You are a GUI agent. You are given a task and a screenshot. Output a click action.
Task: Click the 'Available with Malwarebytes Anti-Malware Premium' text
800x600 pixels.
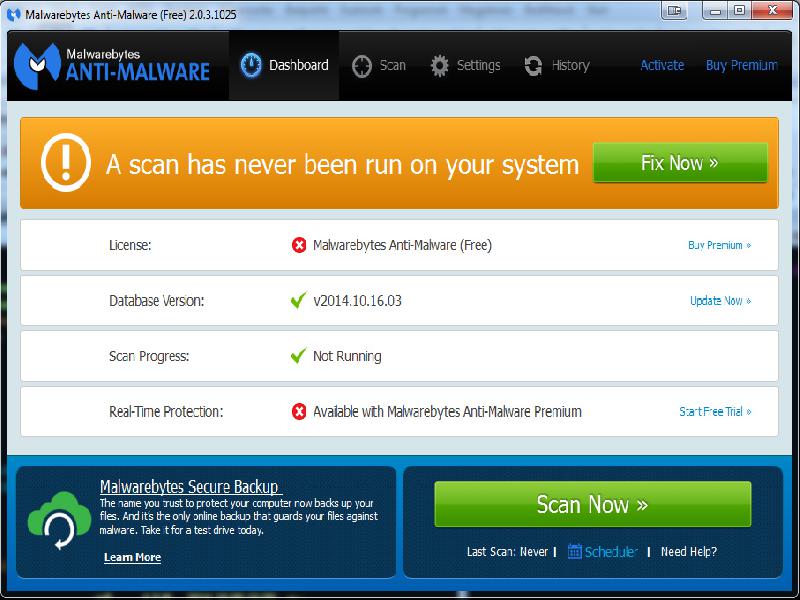tap(447, 412)
